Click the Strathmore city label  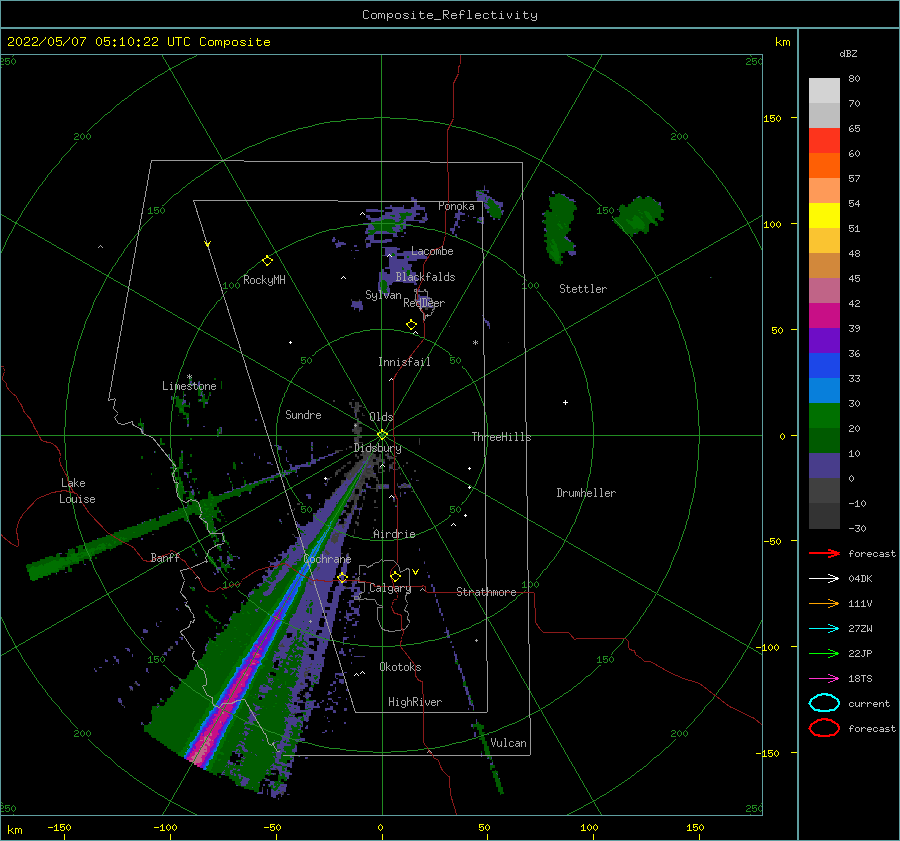click(486, 592)
